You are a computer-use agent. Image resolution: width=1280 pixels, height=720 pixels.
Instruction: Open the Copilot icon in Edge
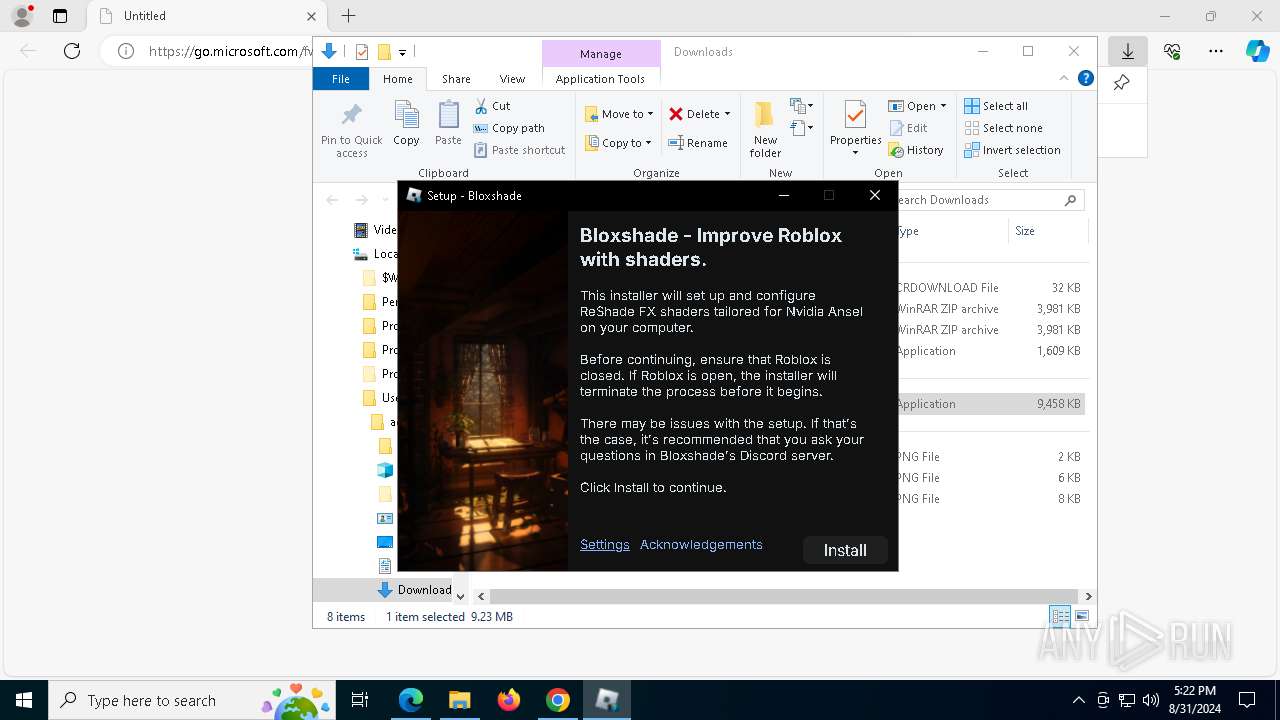tap(1257, 51)
